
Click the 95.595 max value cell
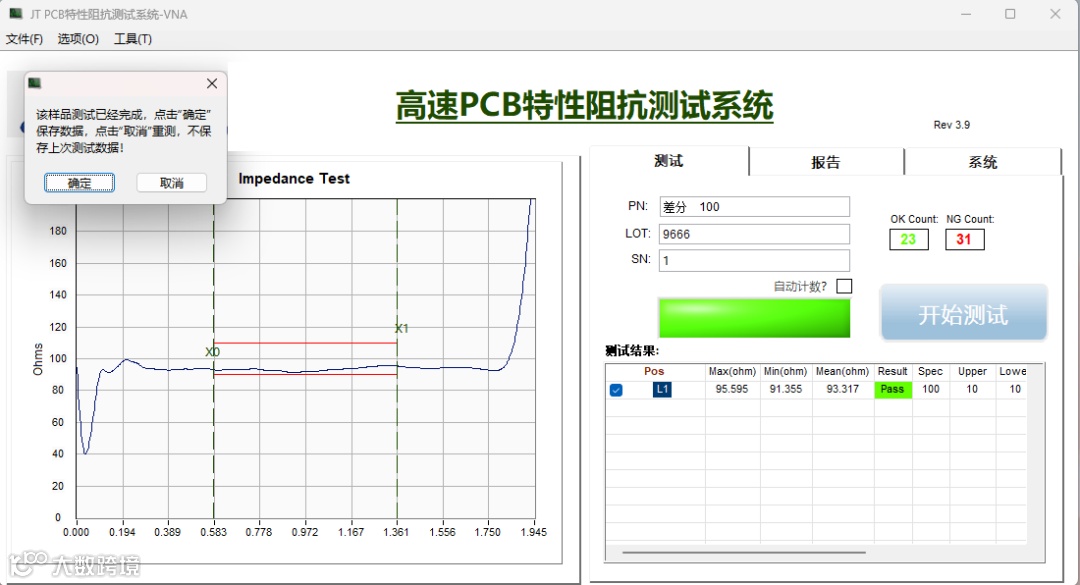click(x=731, y=389)
